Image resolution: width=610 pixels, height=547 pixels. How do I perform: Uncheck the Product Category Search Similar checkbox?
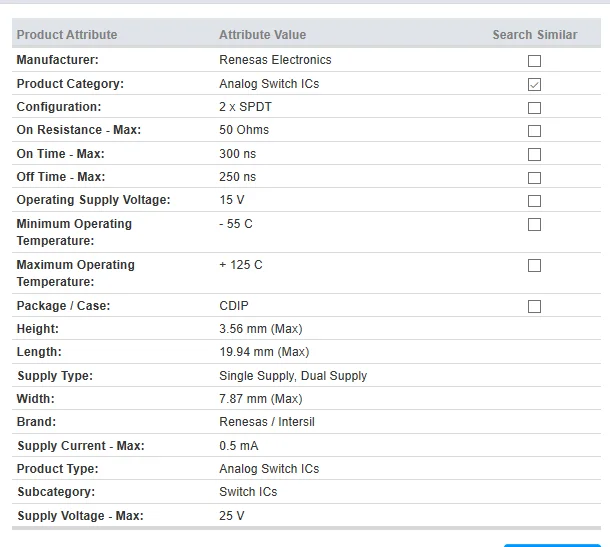[534, 84]
